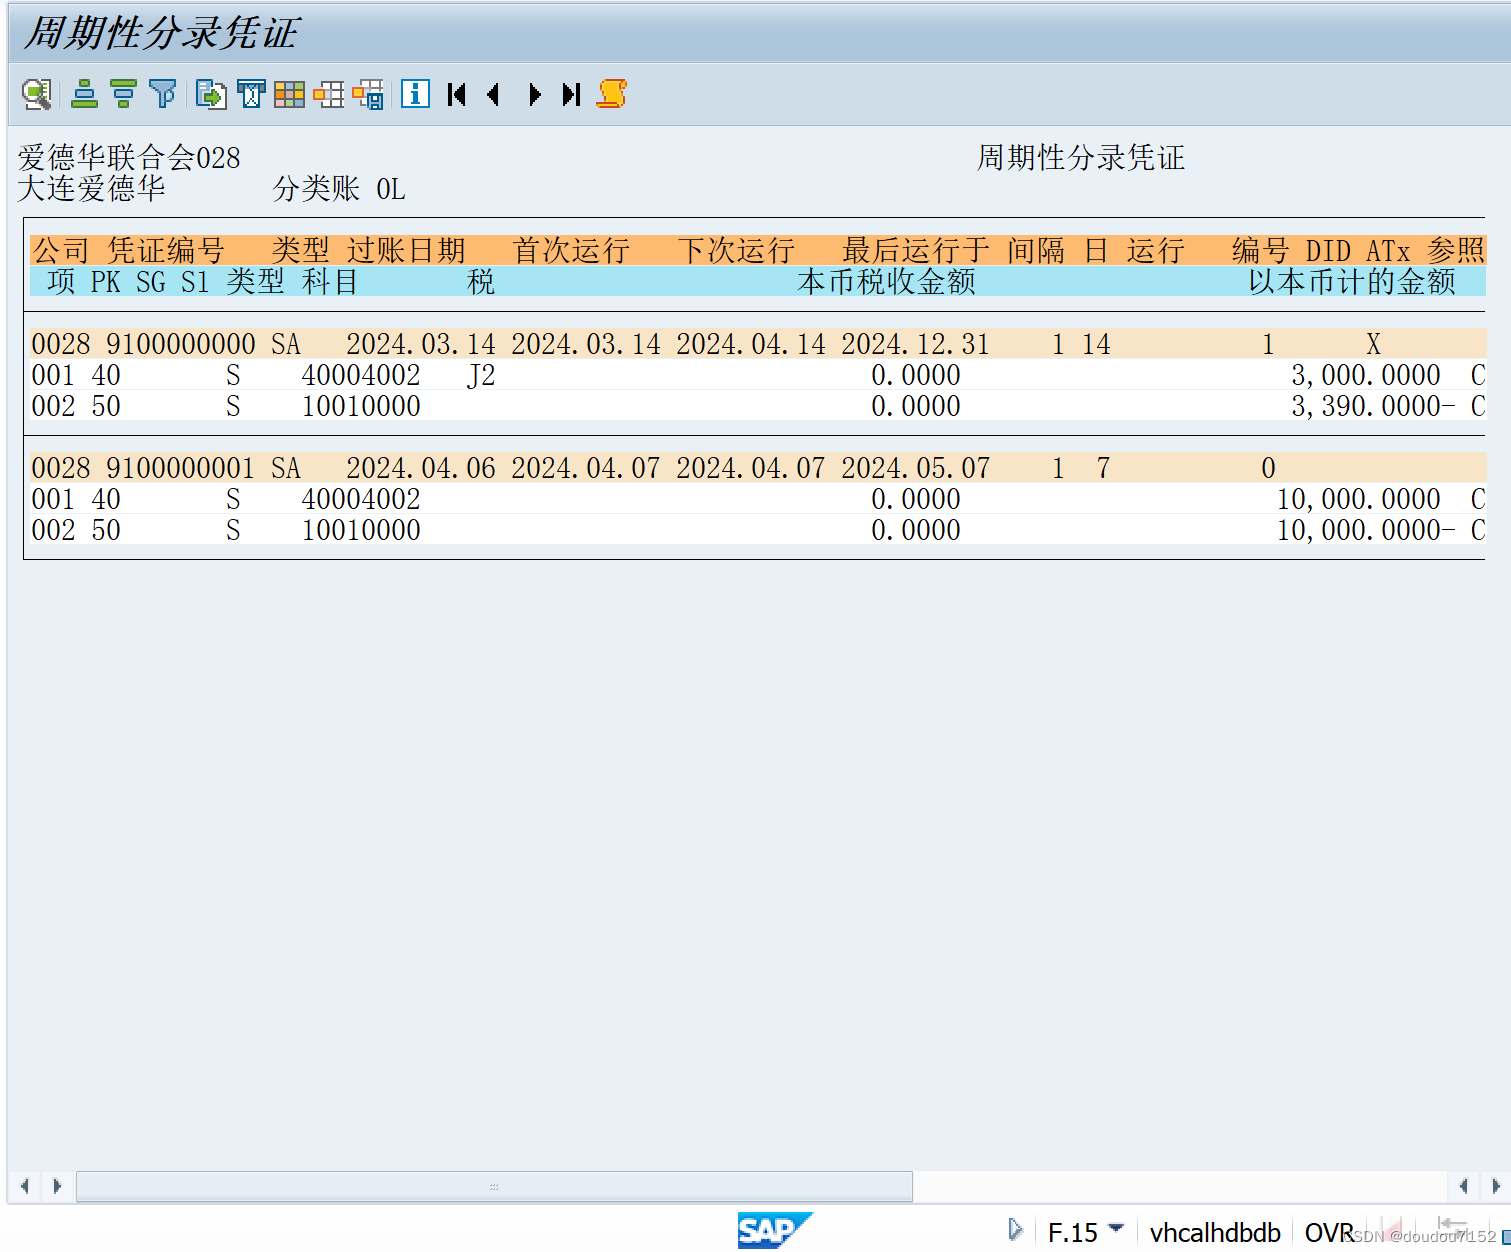Screen dimensions: 1511x1252
Task: Click the Change Layout grid icon
Action: point(329,94)
